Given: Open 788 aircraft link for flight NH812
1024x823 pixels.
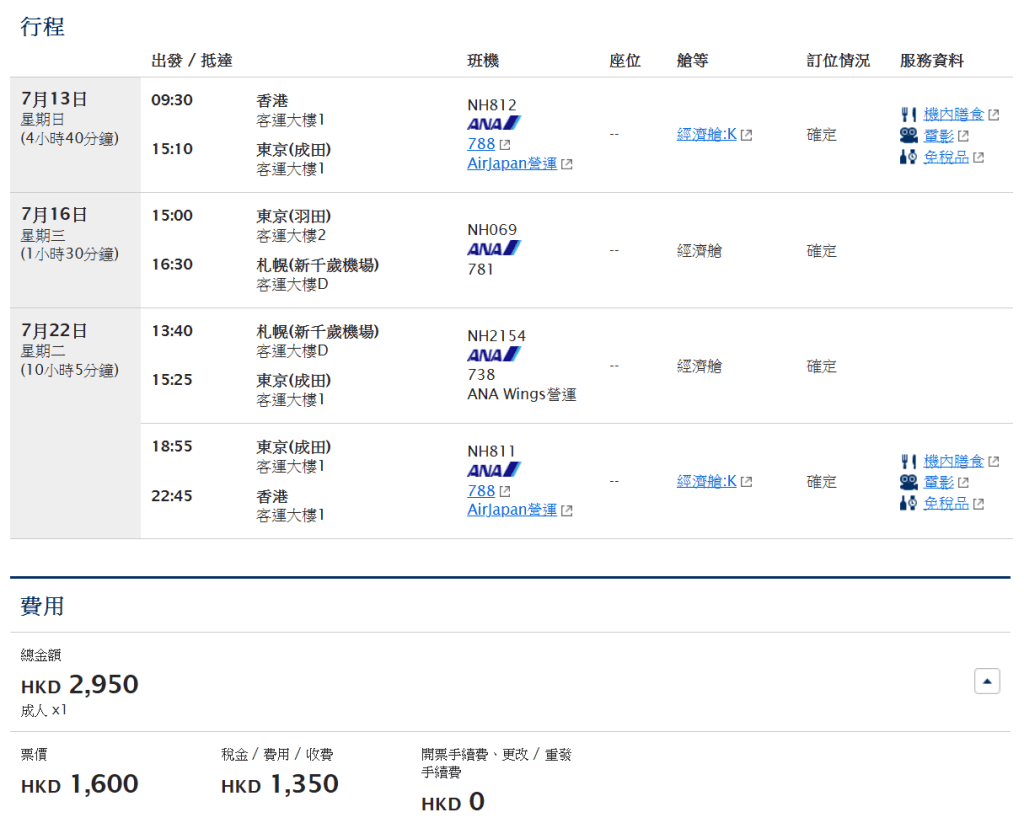Looking at the screenshot, I should [481, 144].
